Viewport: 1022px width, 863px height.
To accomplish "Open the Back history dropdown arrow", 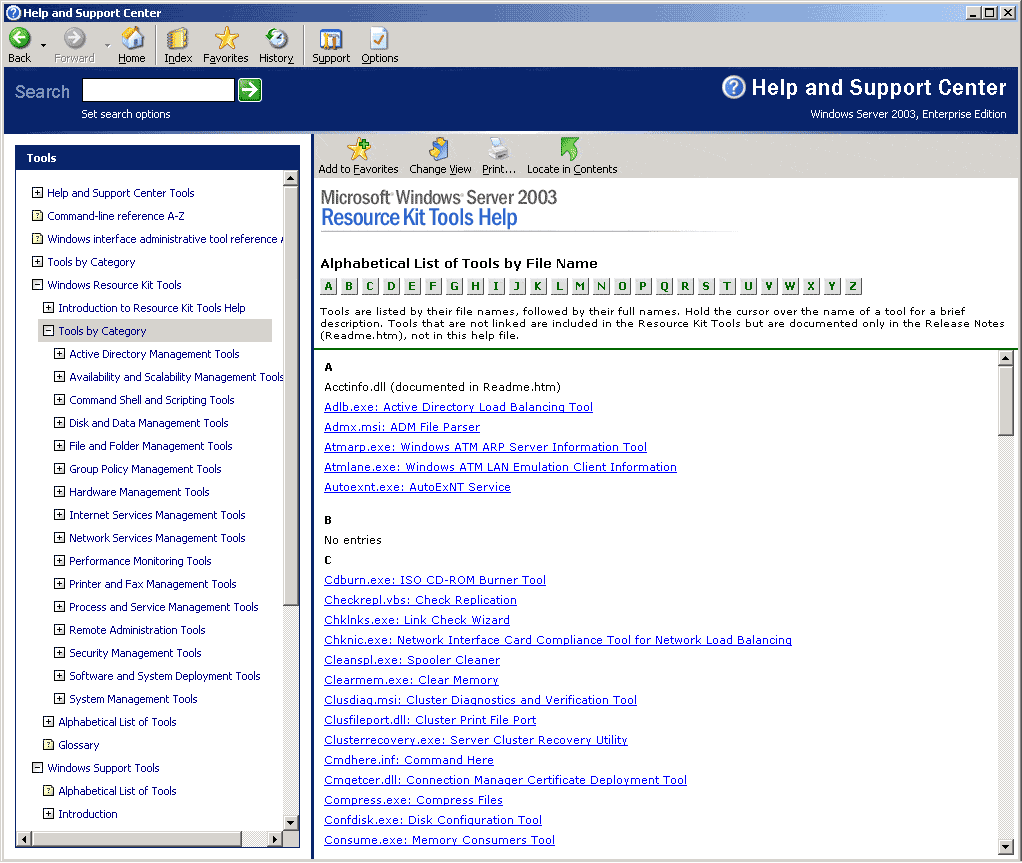I will (44, 46).
